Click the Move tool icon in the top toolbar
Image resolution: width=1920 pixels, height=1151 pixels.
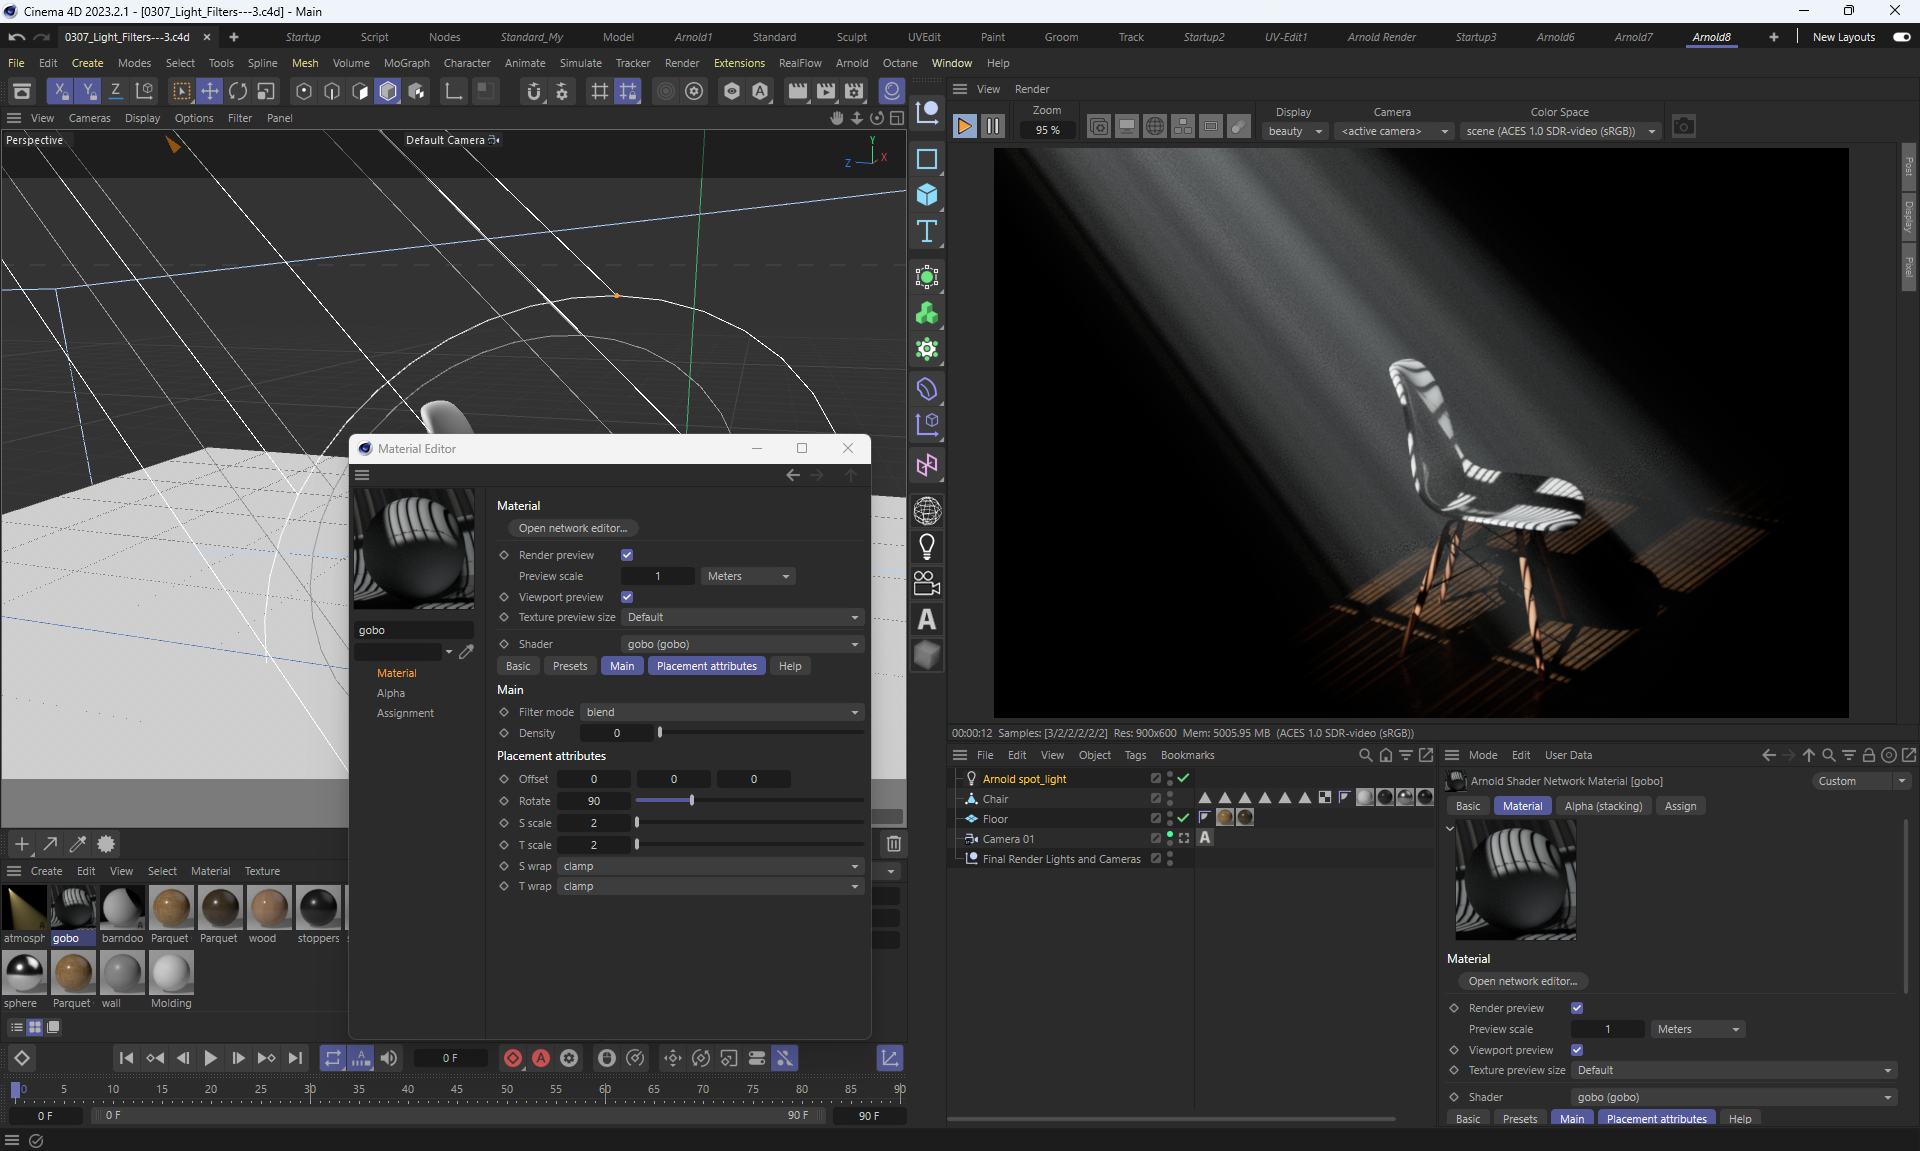pos(210,91)
